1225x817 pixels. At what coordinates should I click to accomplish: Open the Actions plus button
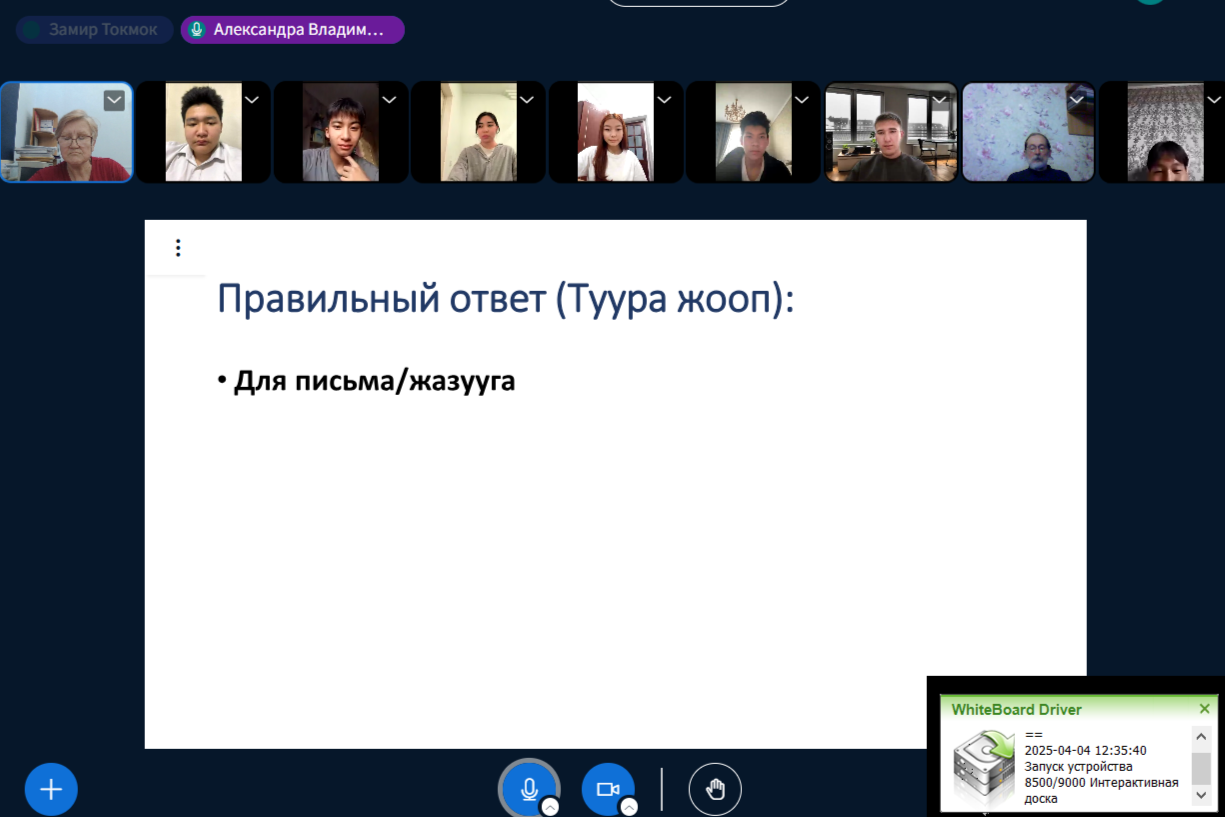51,789
